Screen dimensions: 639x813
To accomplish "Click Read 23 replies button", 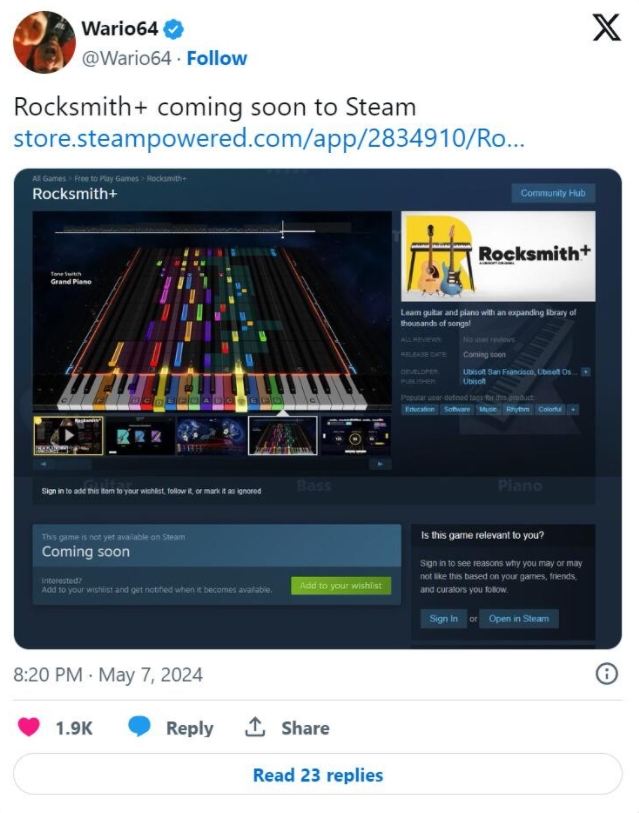I will coord(317,775).
